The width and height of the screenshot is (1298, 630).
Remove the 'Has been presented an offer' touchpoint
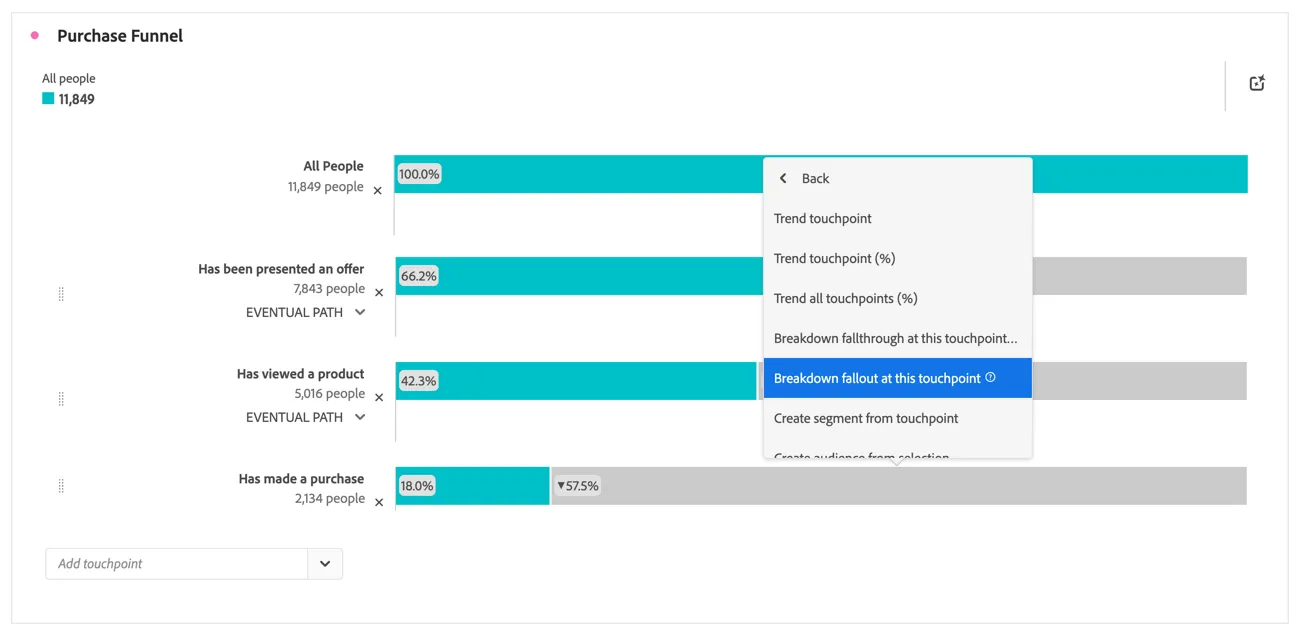click(379, 293)
